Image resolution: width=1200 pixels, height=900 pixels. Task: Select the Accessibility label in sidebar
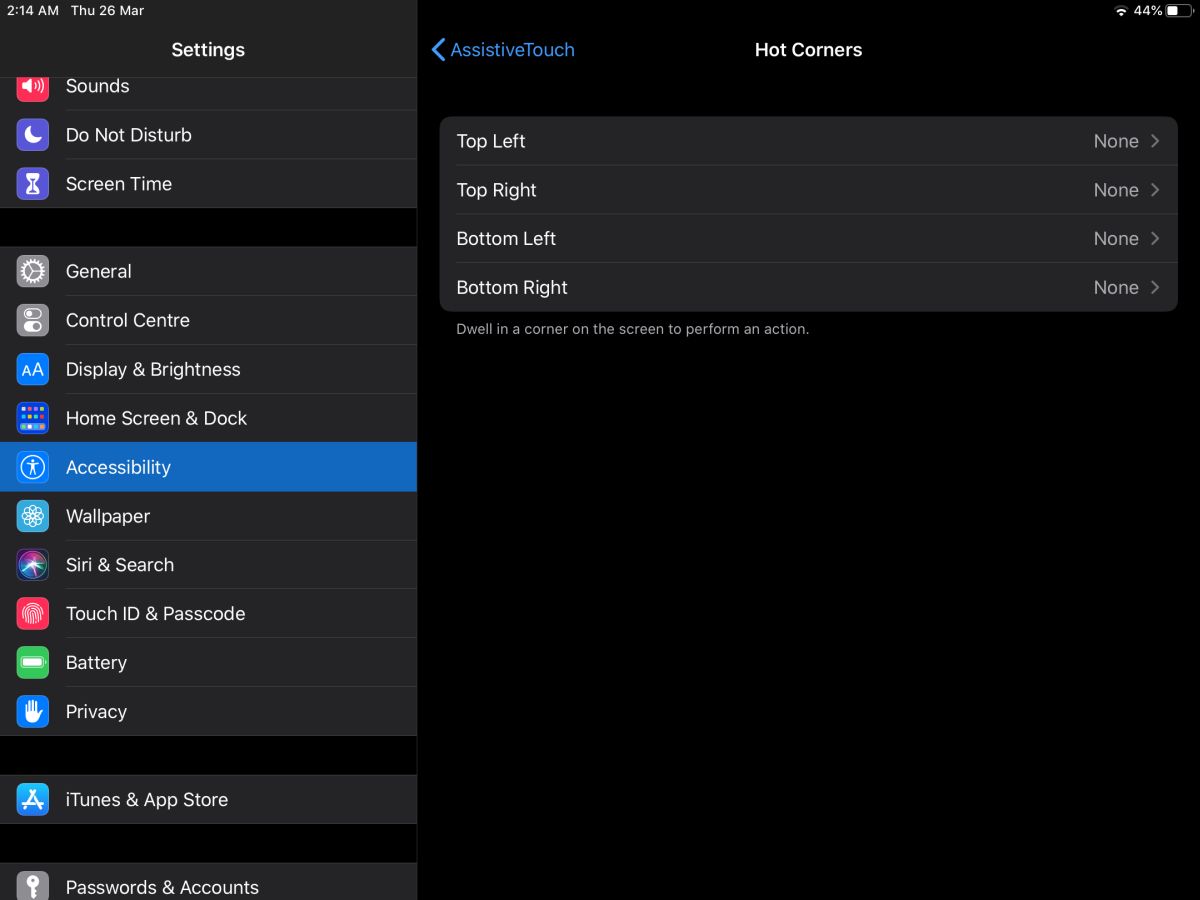point(118,467)
